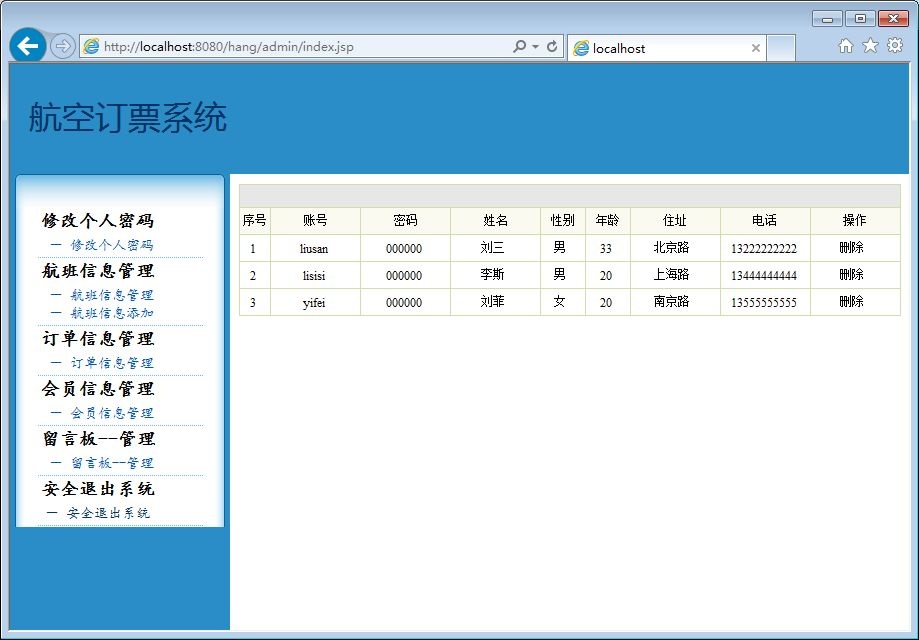Click the 密码 column header

405,220
